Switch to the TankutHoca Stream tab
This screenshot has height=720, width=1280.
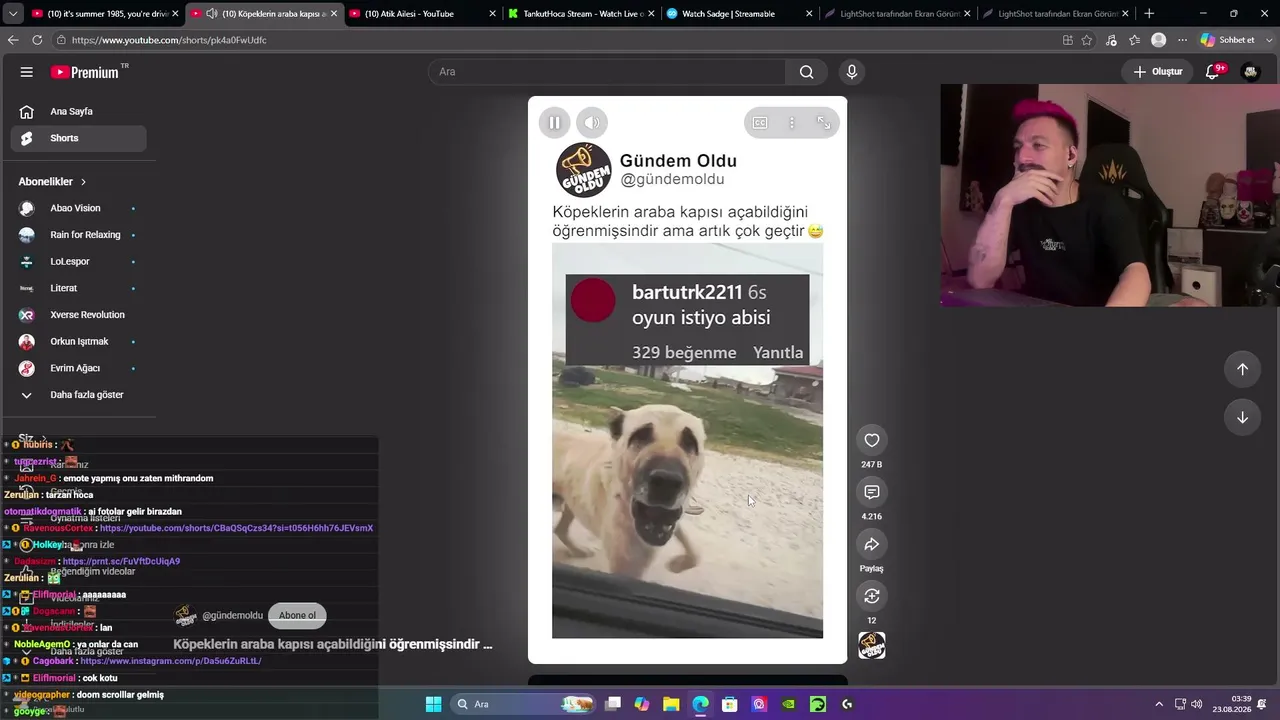click(579, 14)
